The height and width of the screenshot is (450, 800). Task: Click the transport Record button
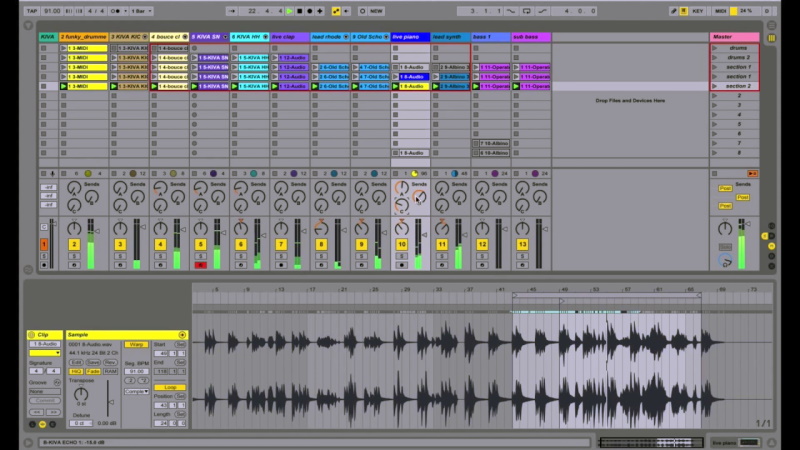[x=310, y=11]
